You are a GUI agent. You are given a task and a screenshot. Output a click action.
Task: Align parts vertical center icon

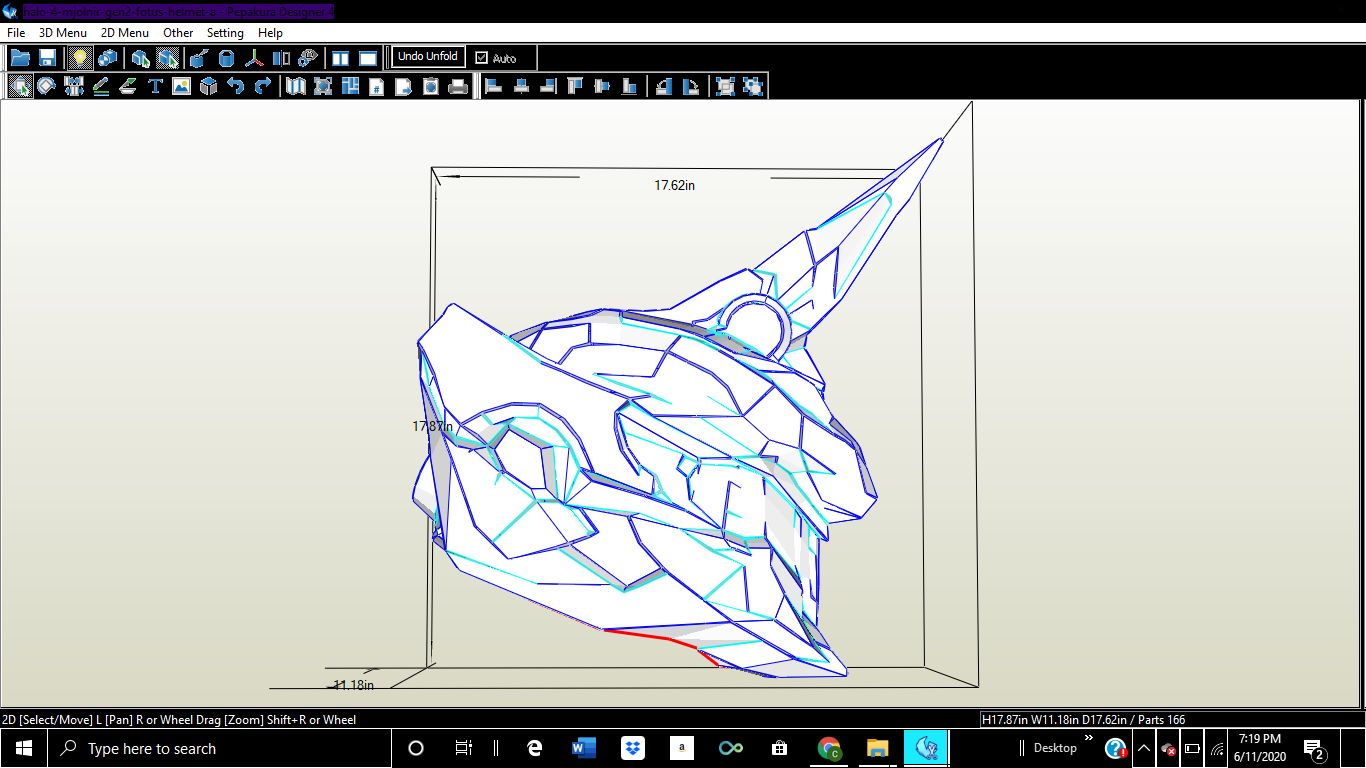click(602, 86)
